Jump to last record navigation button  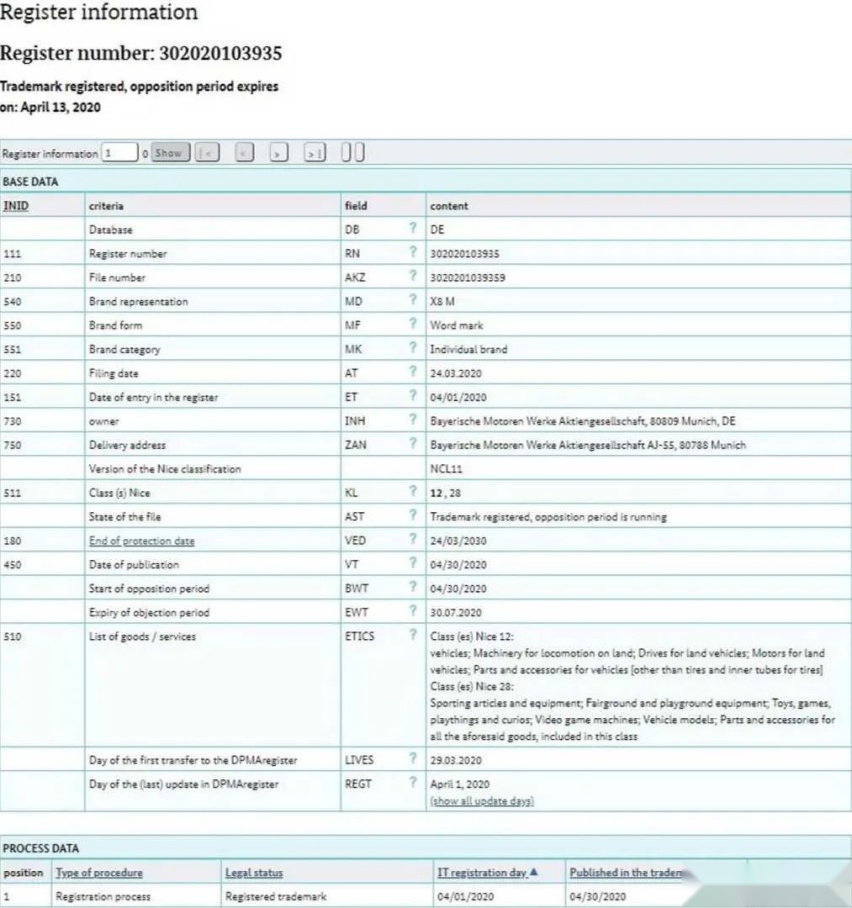[x=315, y=153]
